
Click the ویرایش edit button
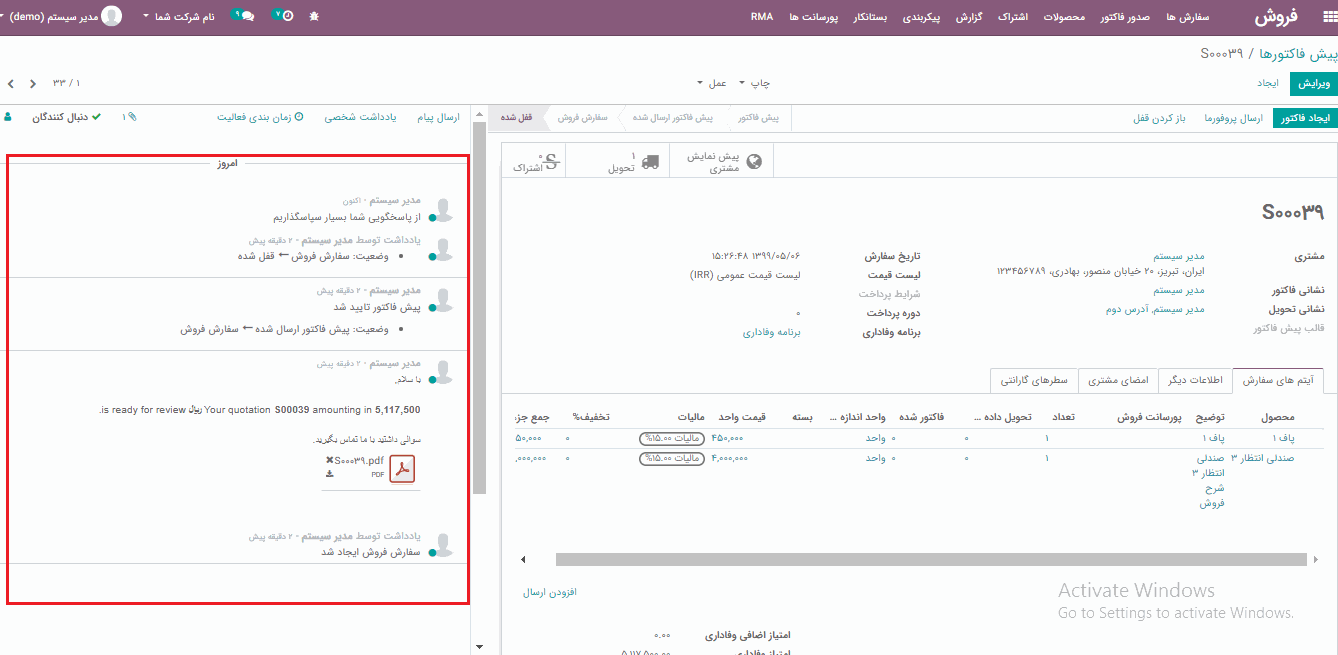[x=1313, y=84]
